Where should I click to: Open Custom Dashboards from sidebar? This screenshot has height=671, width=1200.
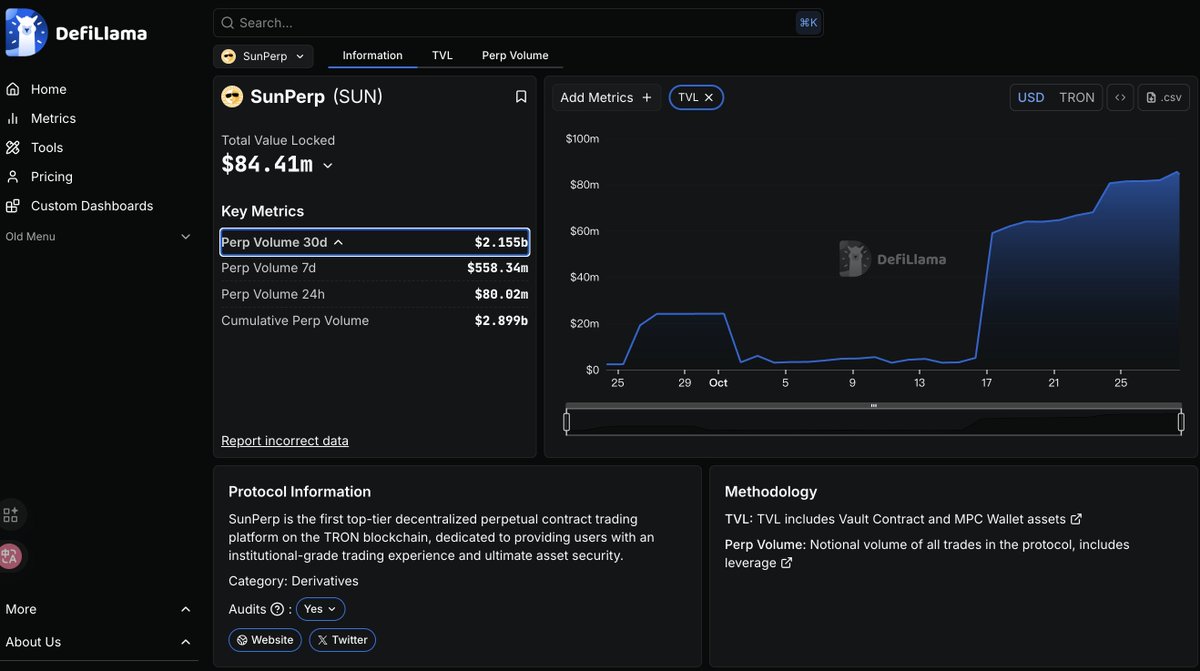point(91,206)
